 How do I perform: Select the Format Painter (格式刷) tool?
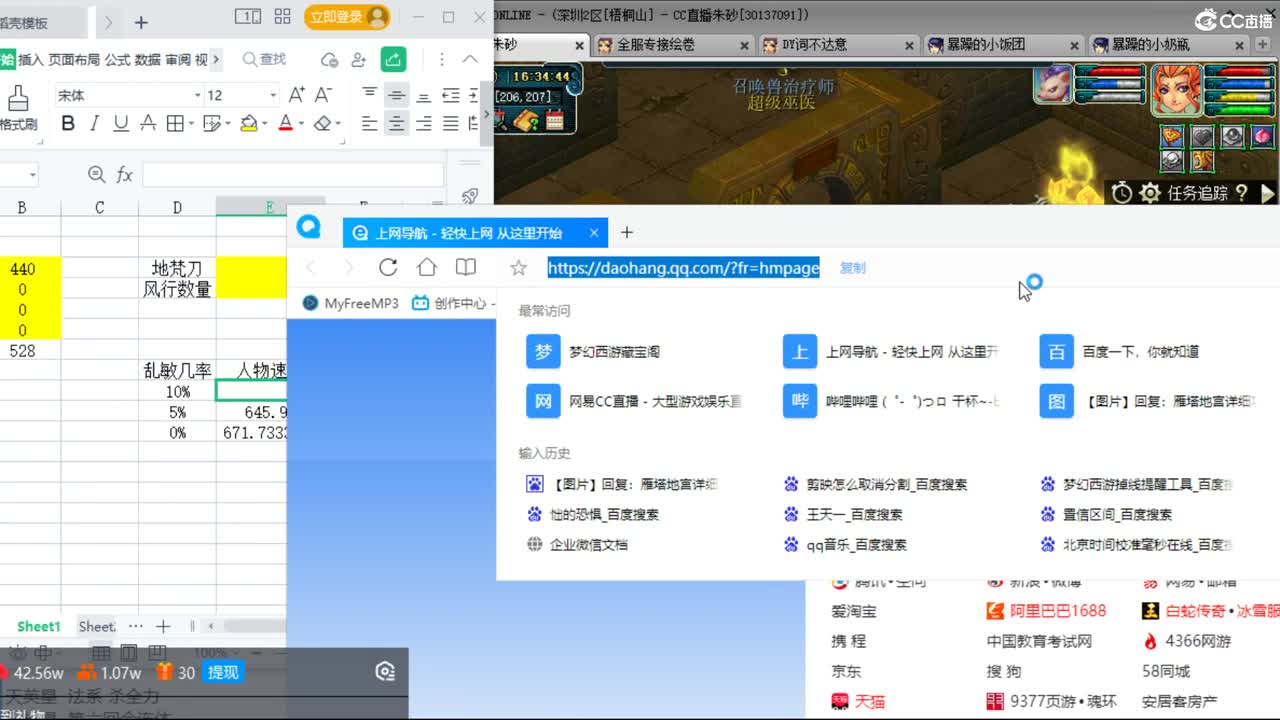18,105
